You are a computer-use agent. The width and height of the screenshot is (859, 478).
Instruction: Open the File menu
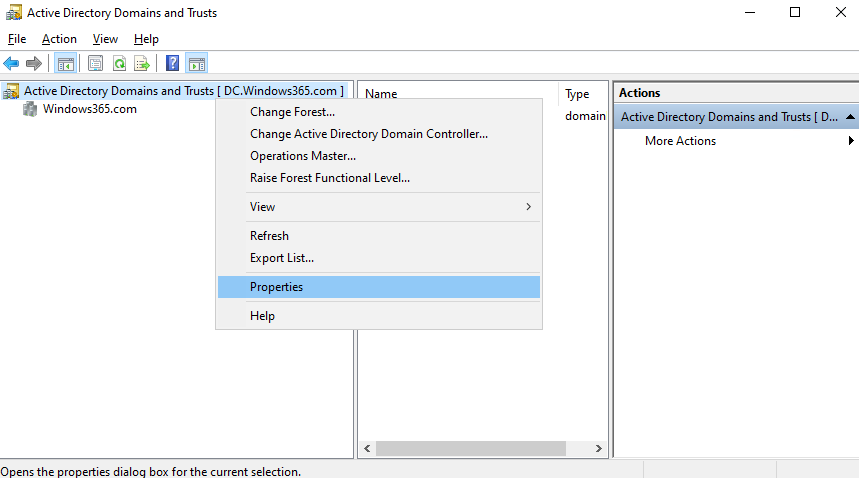click(17, 39)
